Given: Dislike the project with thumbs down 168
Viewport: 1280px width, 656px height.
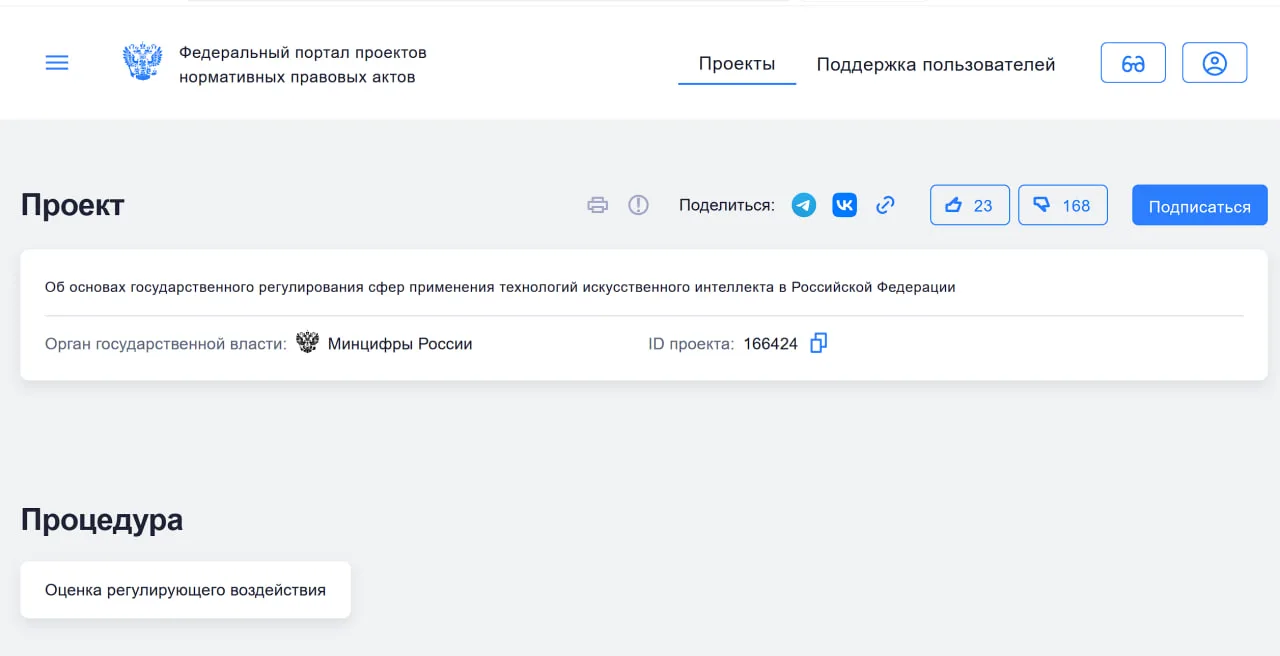Looking at the screenshot, I should coord(1063,205).
